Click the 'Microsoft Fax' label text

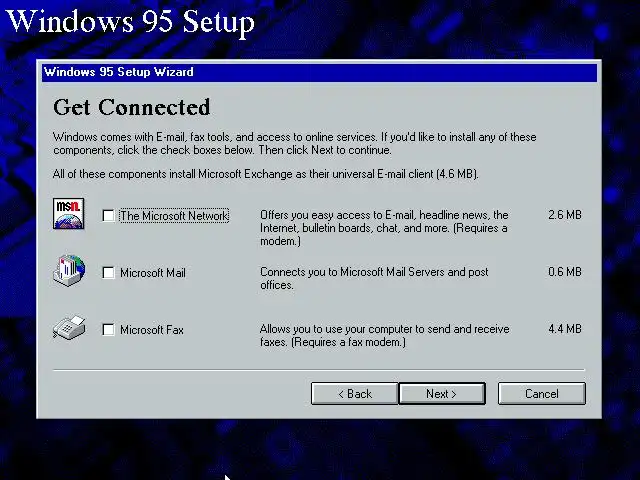[x=151, y=329]
